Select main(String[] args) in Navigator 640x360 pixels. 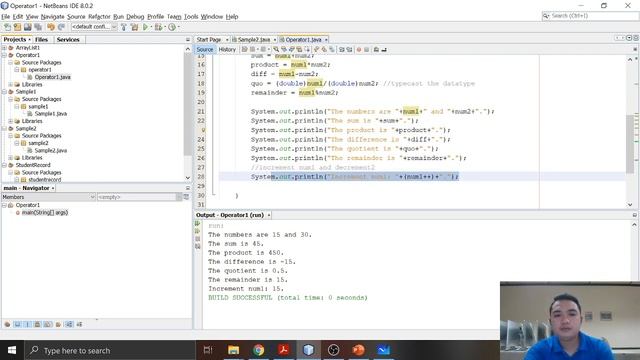point(44,213)
